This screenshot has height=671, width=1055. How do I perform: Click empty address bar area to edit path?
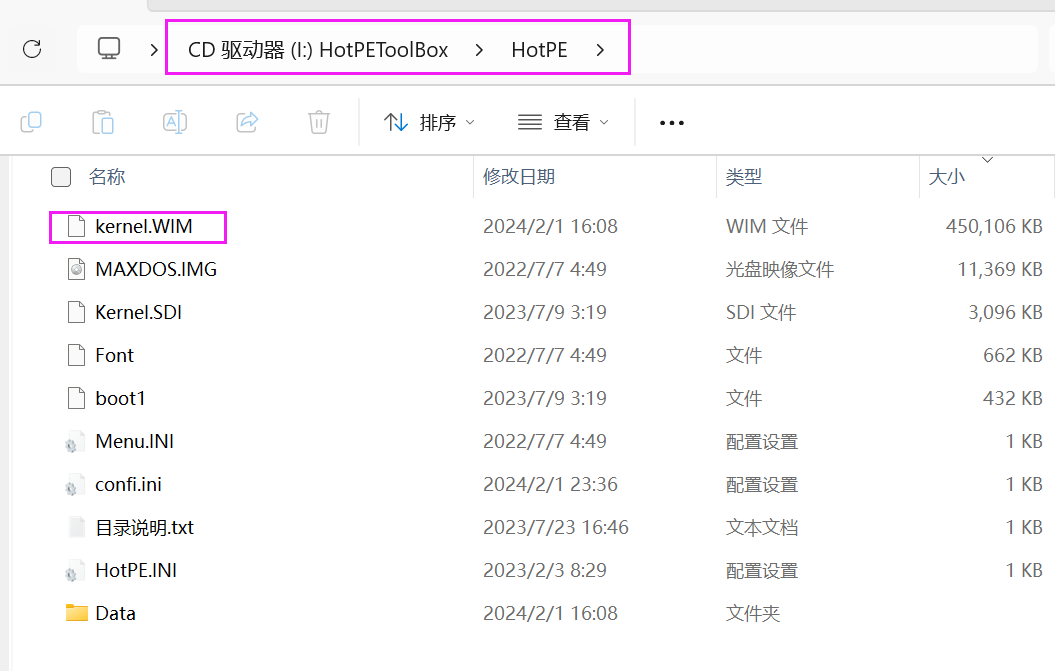coord(834,49)
